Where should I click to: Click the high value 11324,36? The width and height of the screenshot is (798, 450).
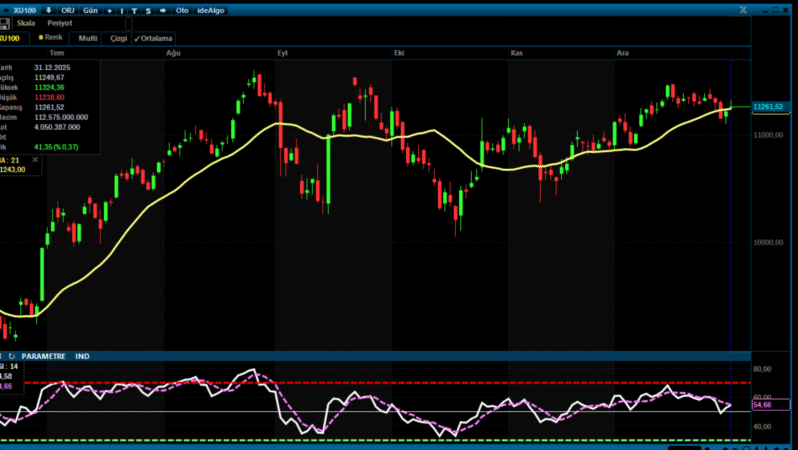coord(49,88)
